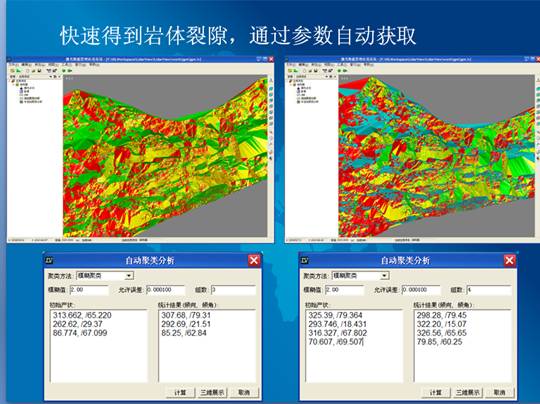This screenshot has height=404, width=540.
Task: Select the result row 298.28, /79.45
Action: [442, 315]
